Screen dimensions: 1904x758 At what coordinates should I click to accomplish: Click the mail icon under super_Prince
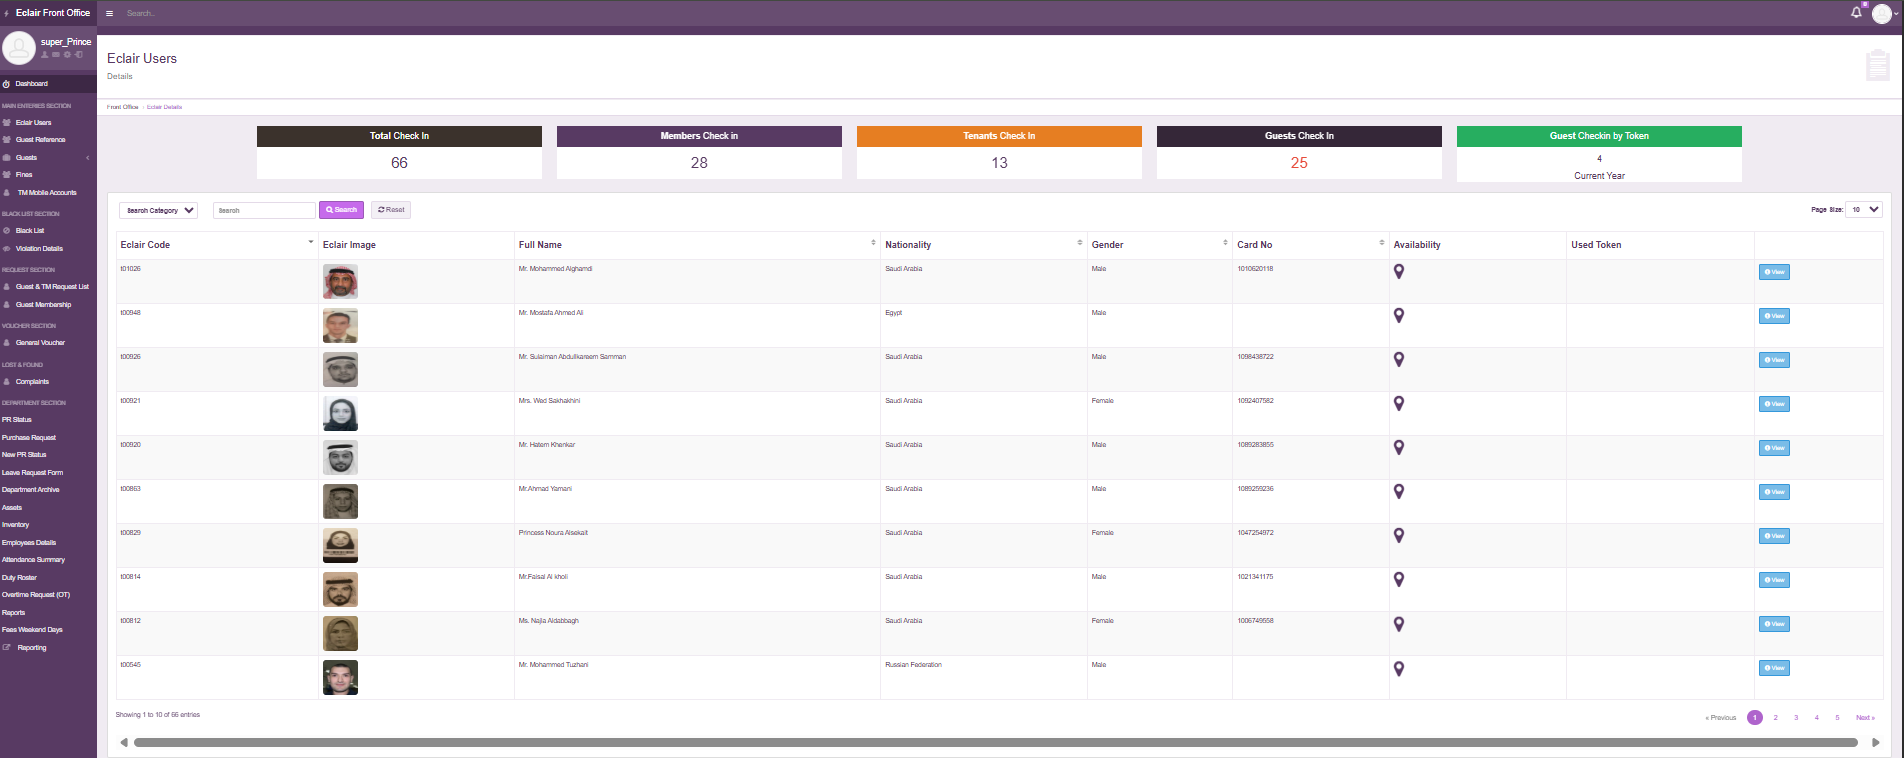(x=56, y=55)
